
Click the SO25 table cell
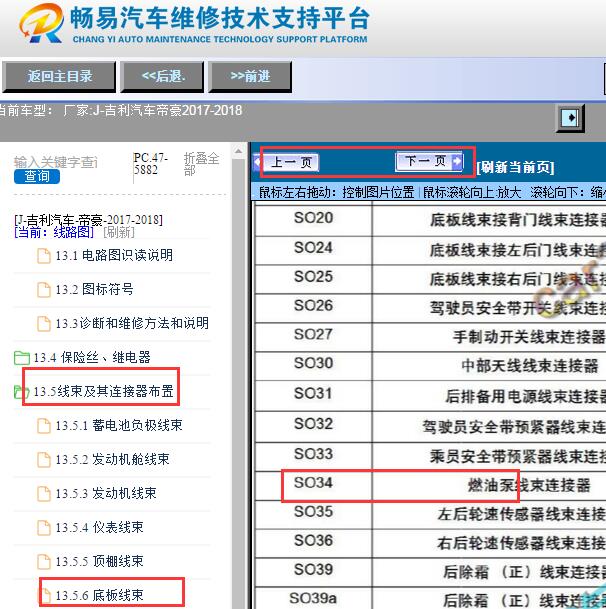313,277
